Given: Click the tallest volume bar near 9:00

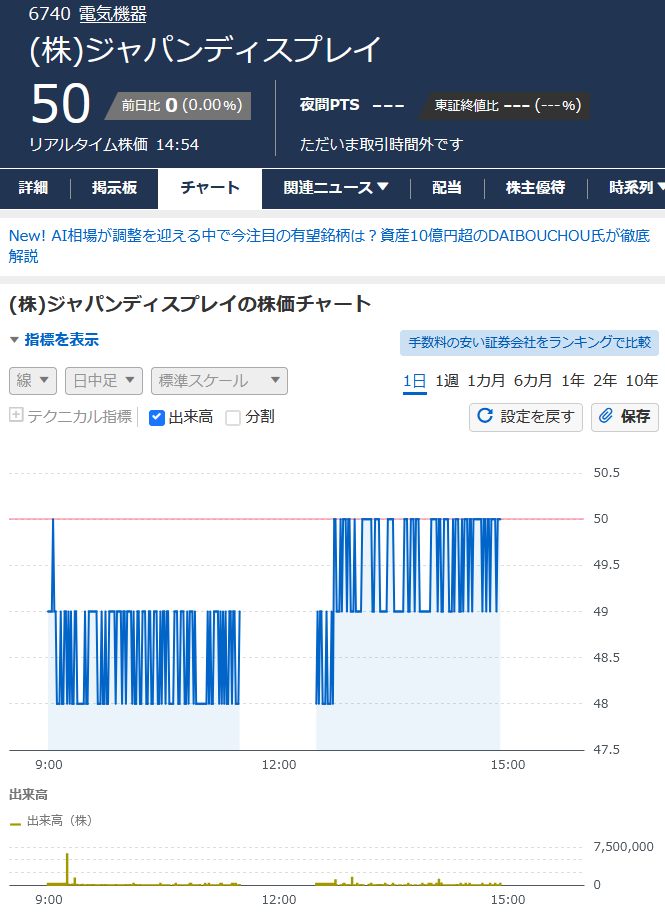Looking at the screenshot, I should (x=67, y=869).
